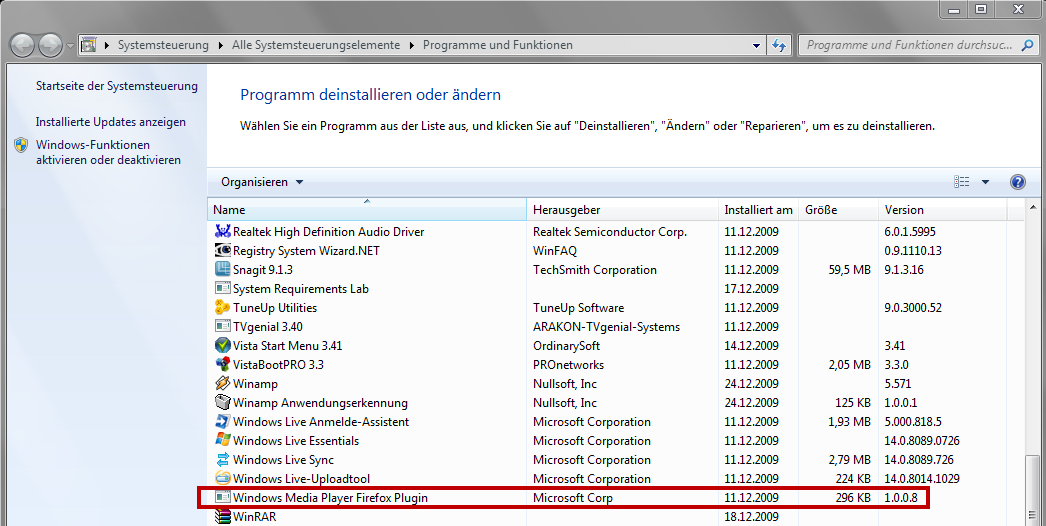Click the Snagit 9.1.3 icon

click(223, 270)
